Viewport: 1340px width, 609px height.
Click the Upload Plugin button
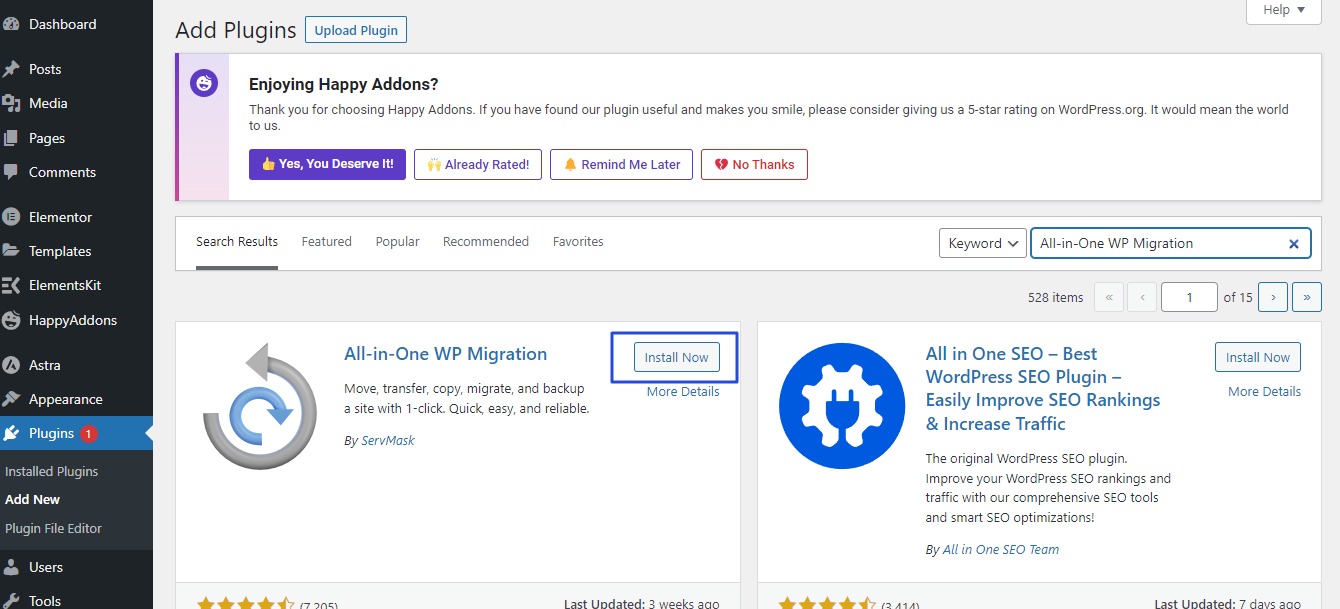pos(356,30)
